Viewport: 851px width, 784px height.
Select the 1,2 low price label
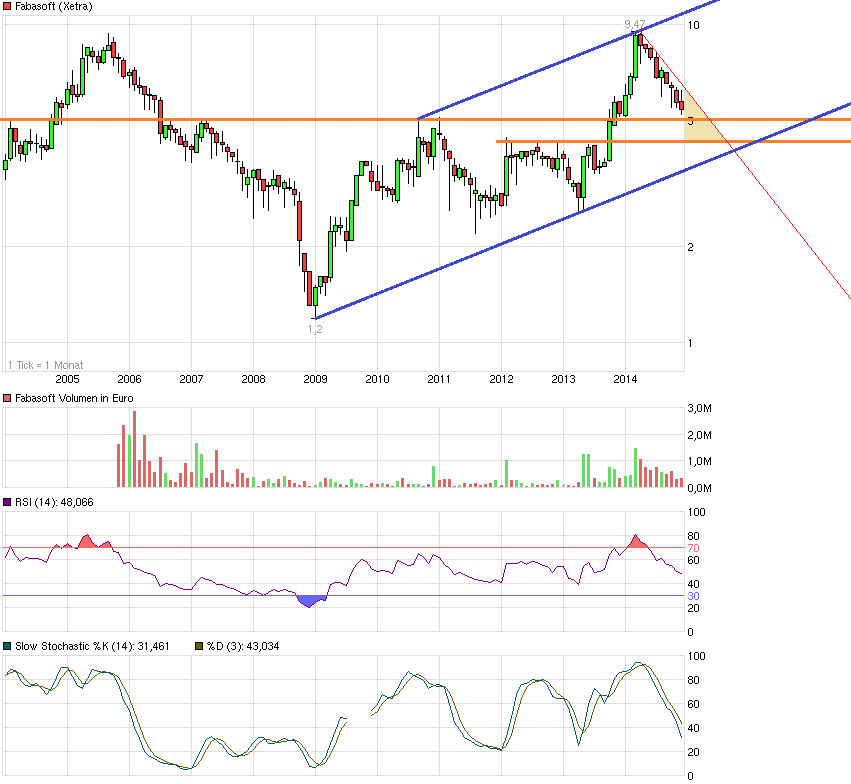click(x=314, y=327)
